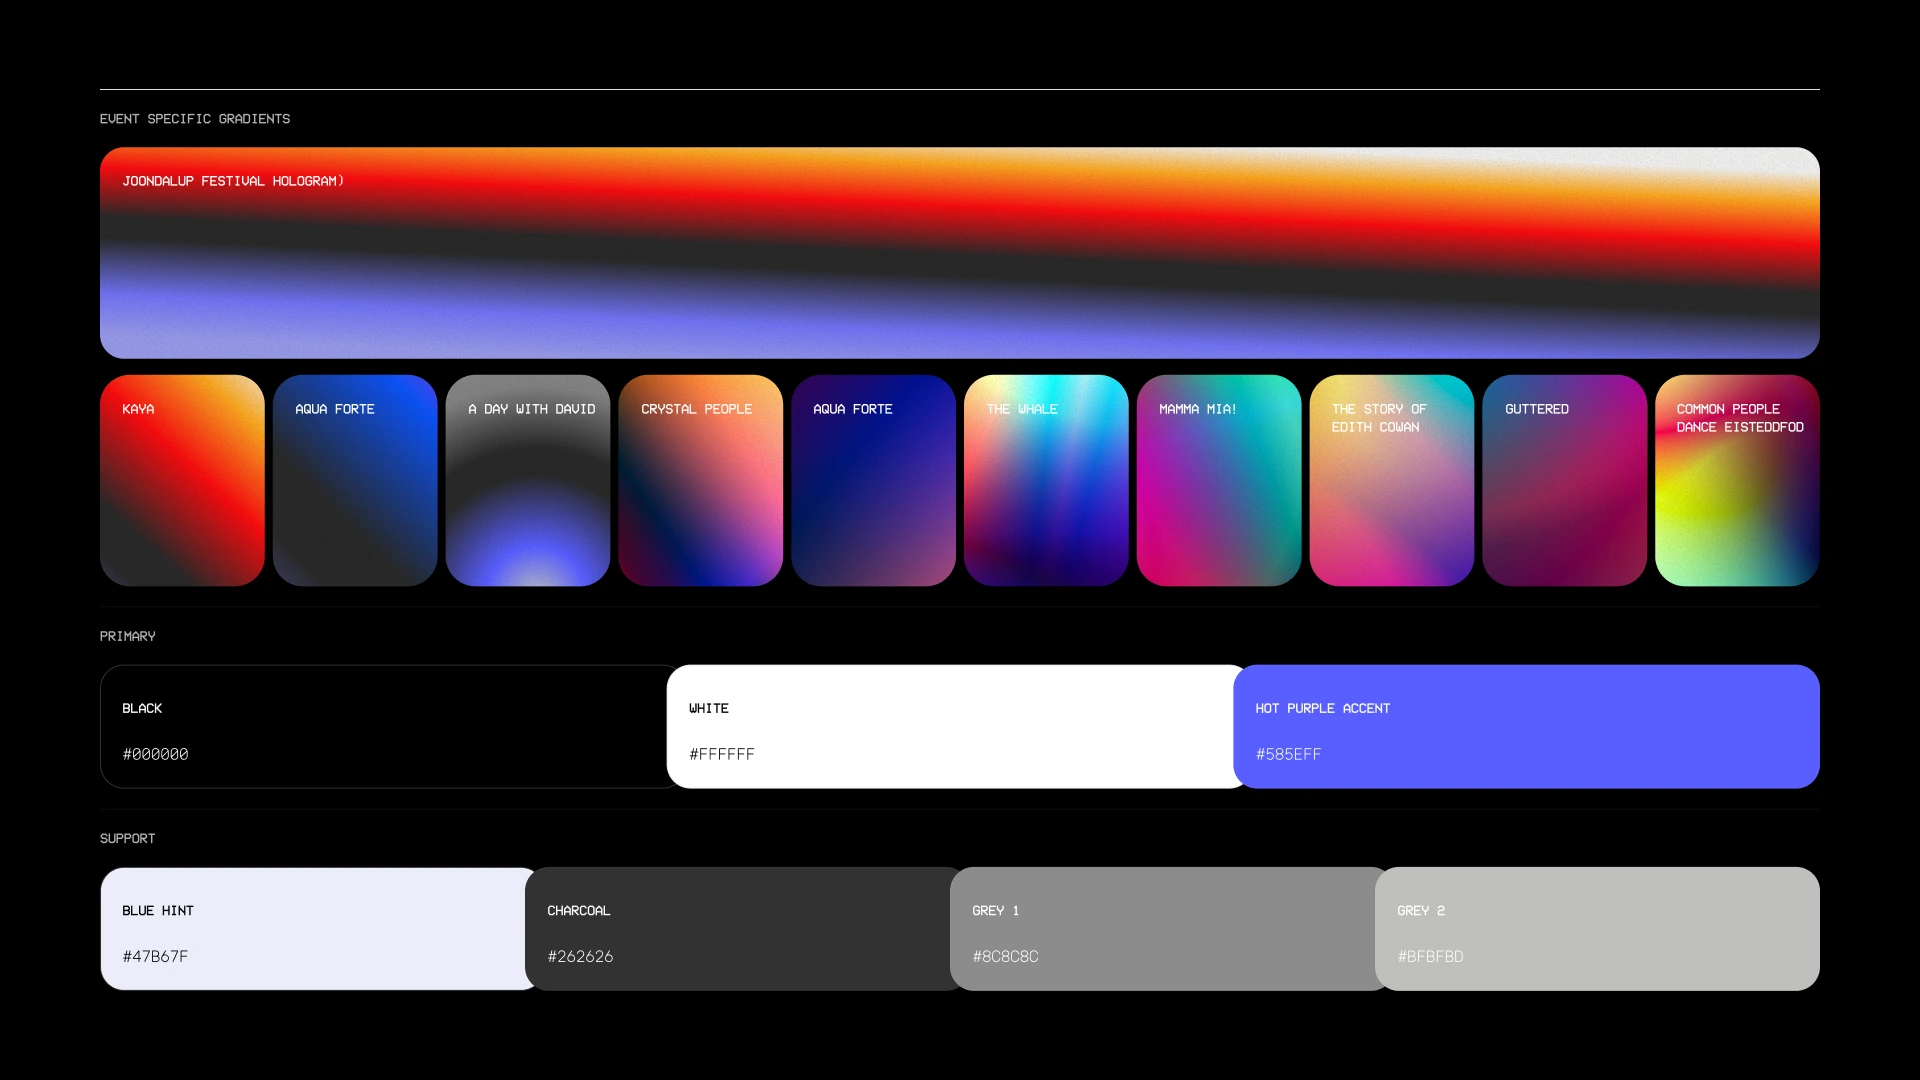This screenshot has height=1080, width=1920.
Task: Click the Event Specific Gradients heading
Action: click(195, 119)
